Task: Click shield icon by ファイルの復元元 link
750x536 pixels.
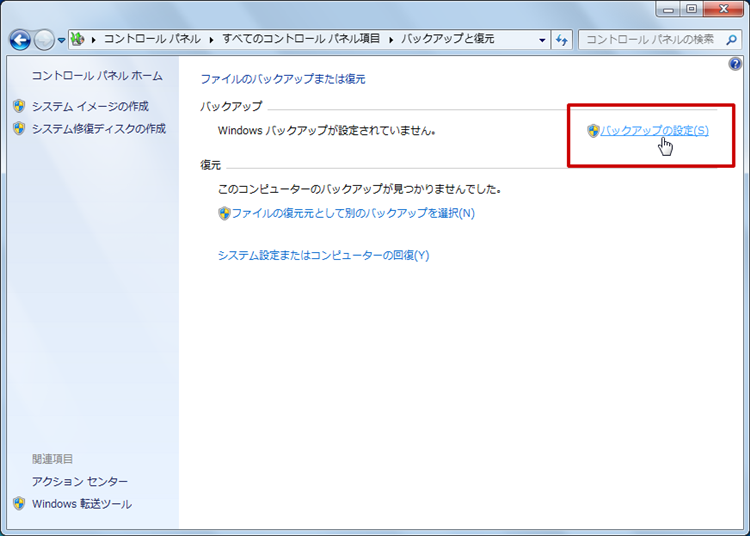Action: 224,213
